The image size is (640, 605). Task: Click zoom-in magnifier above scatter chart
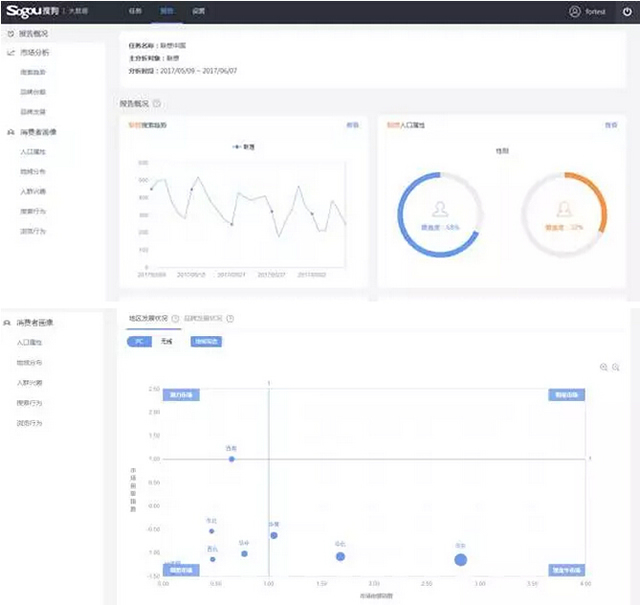[x=604, y=368]
